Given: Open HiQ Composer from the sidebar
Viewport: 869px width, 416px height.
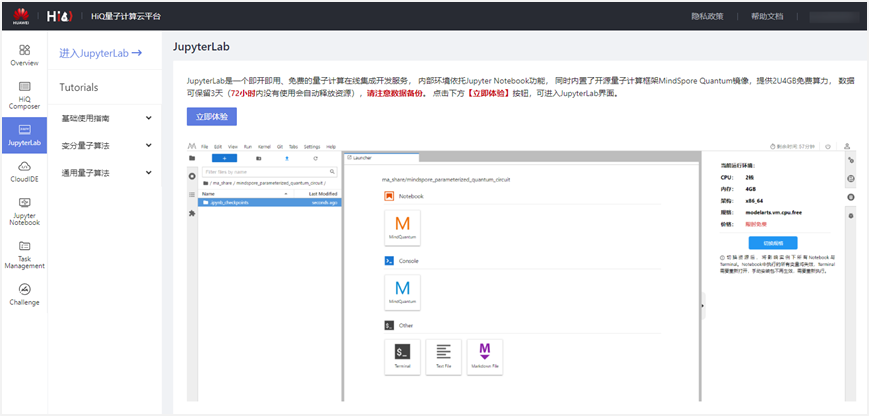Looking at the screenshot, I should click(x=24, y=95).
